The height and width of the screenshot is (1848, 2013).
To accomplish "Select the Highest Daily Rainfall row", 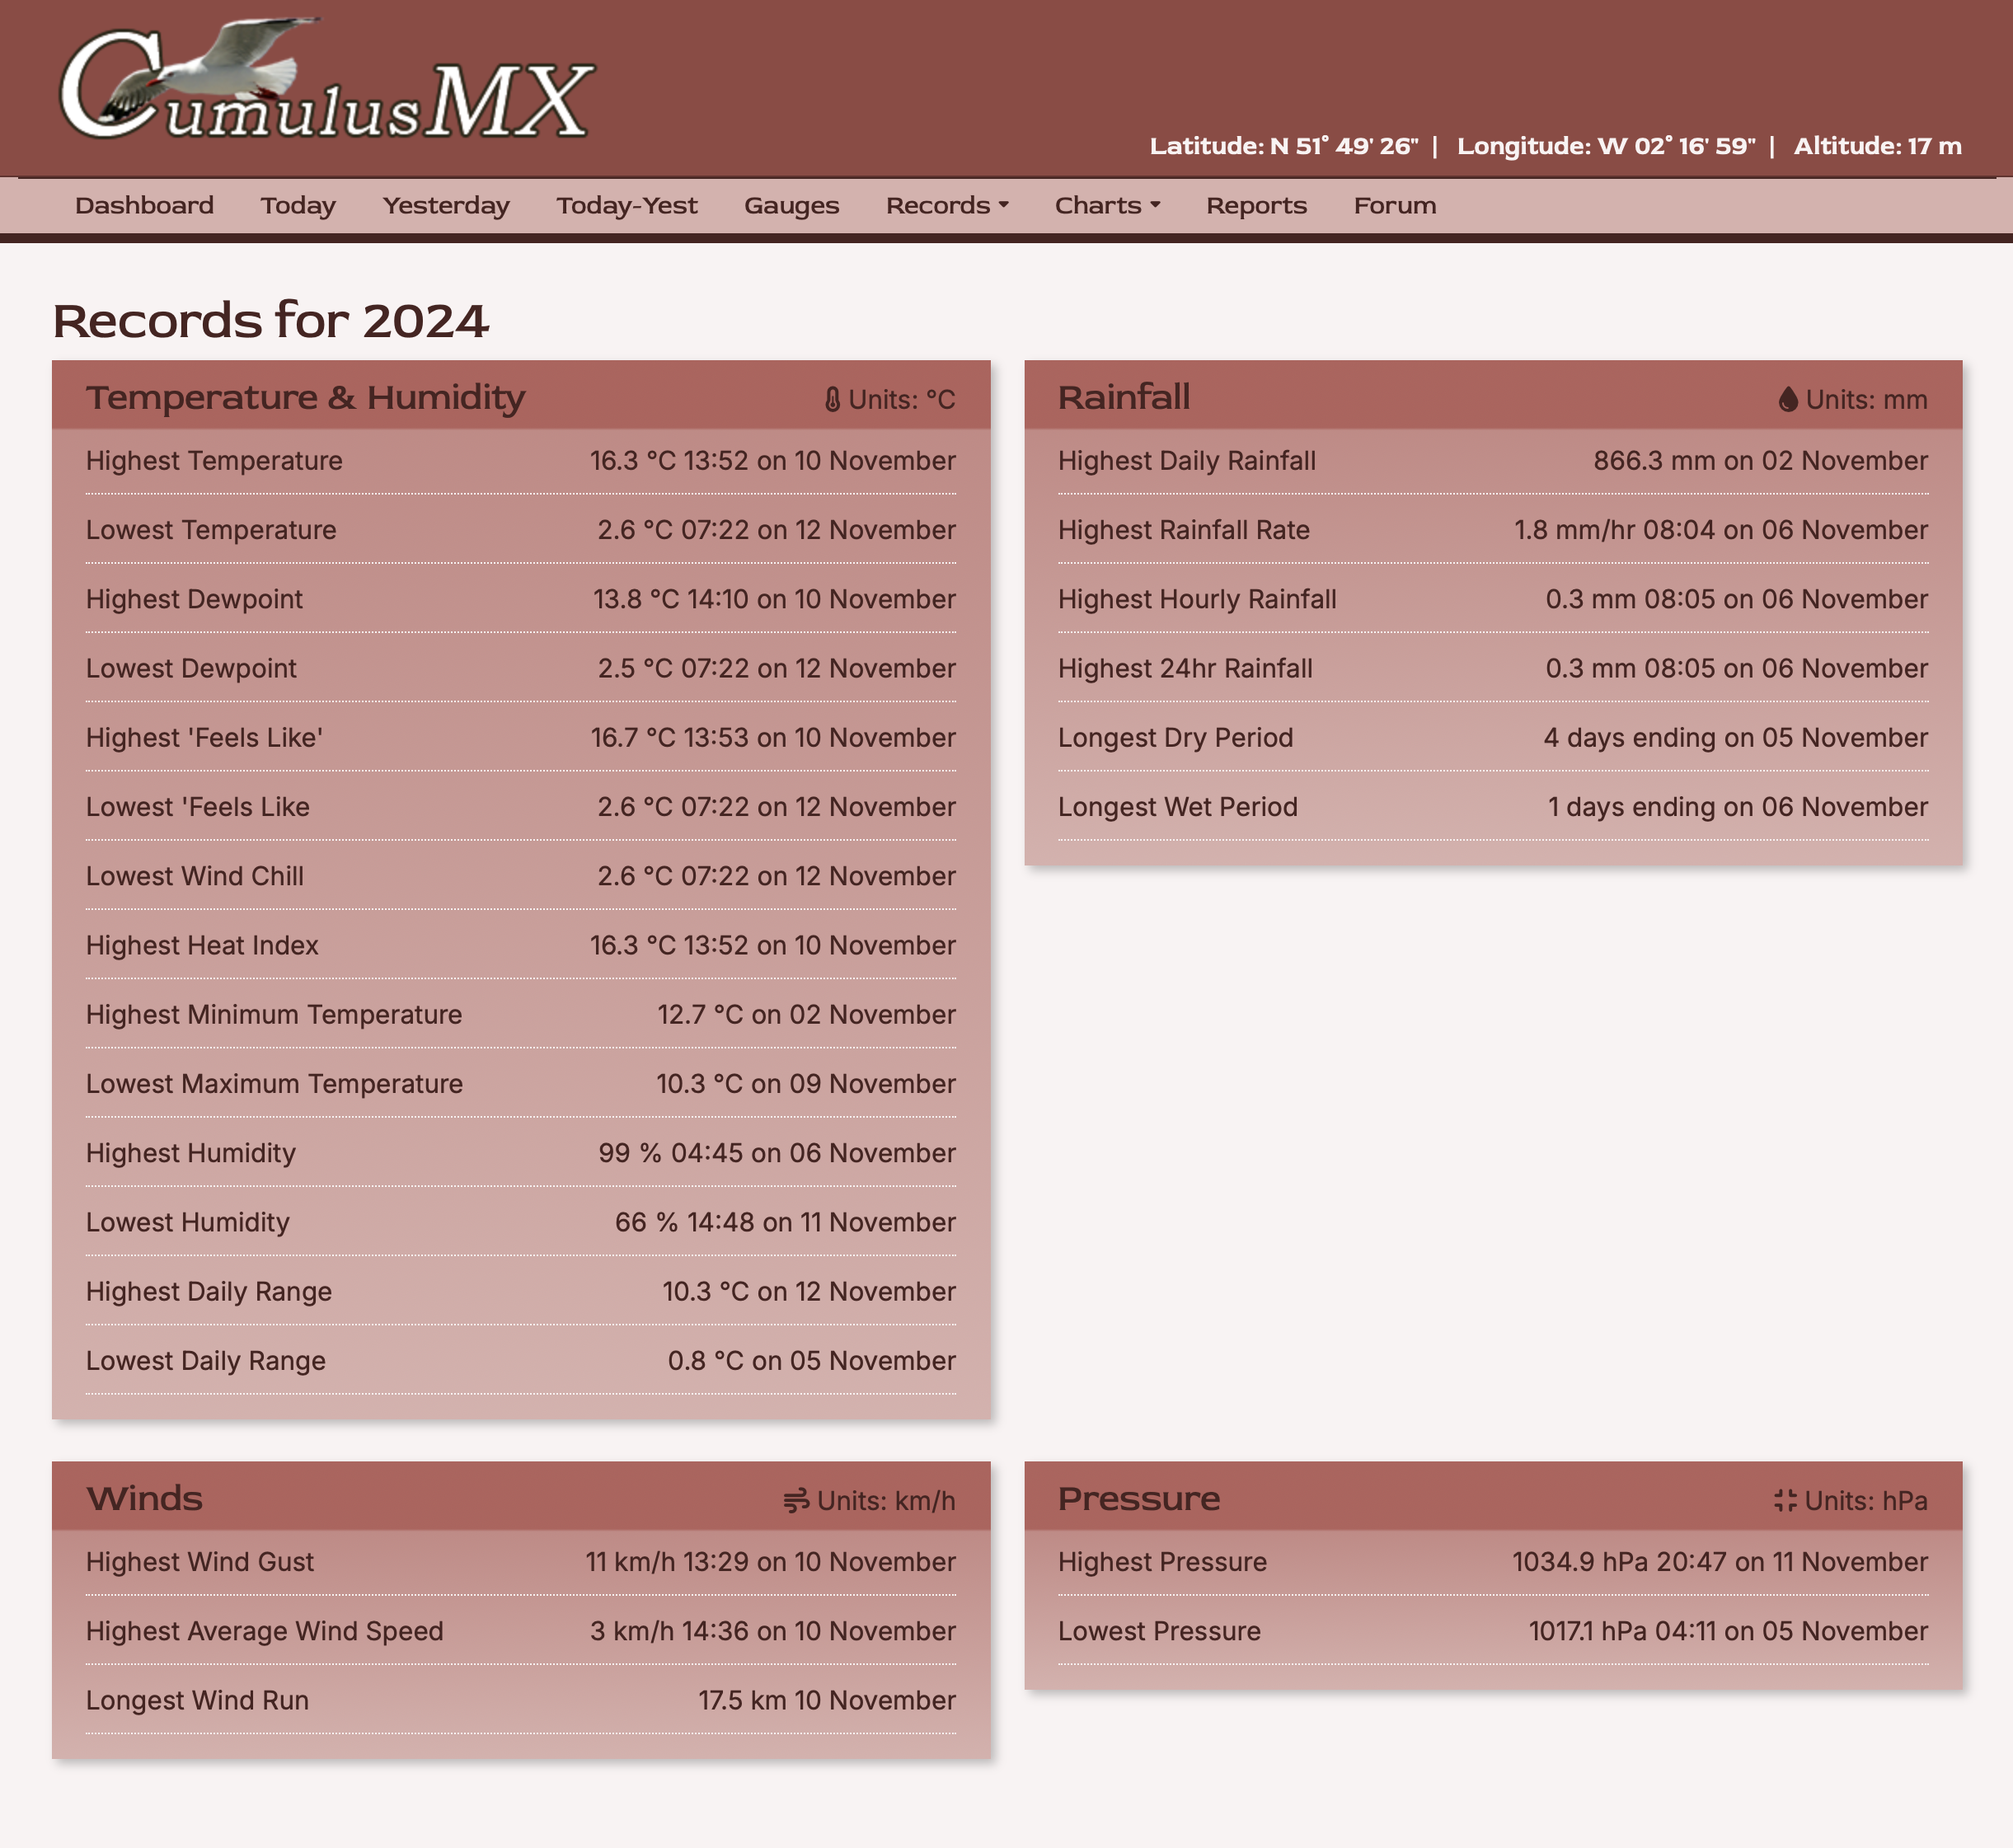I will coord(1492,461).
